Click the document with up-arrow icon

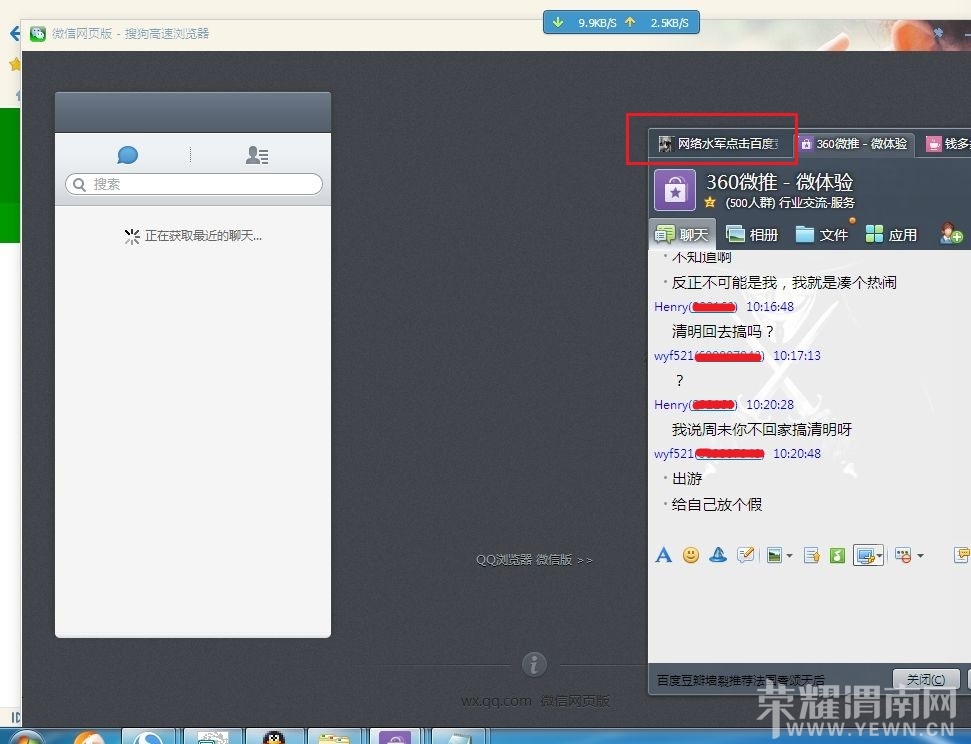click(811, 556)
